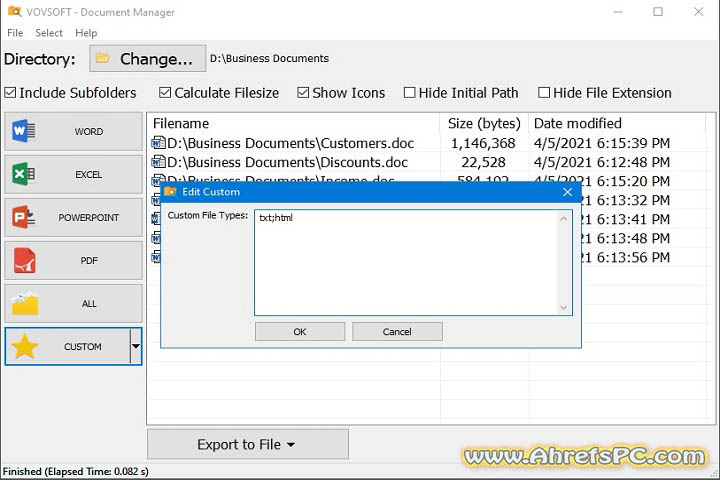Click the WORD filter button label
This screenshot has width=720, height=480.
click(89, 131)
